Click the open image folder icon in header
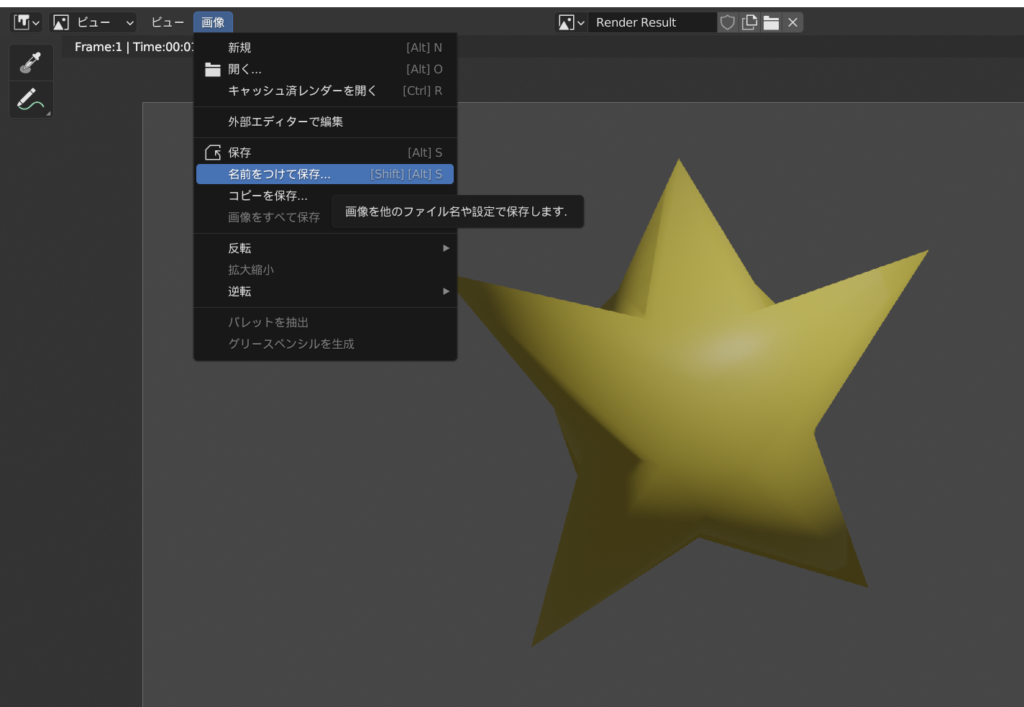This screenshot has width=1024, height=707. coord(771,22)
